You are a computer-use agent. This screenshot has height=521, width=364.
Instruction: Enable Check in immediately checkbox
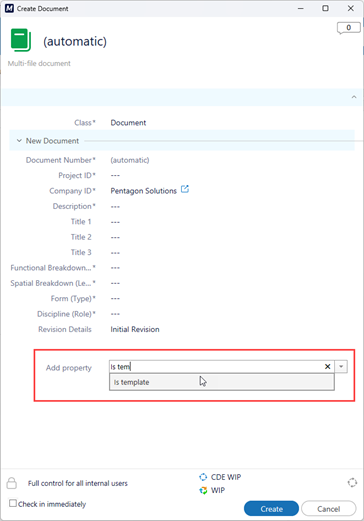click(13, 503)
